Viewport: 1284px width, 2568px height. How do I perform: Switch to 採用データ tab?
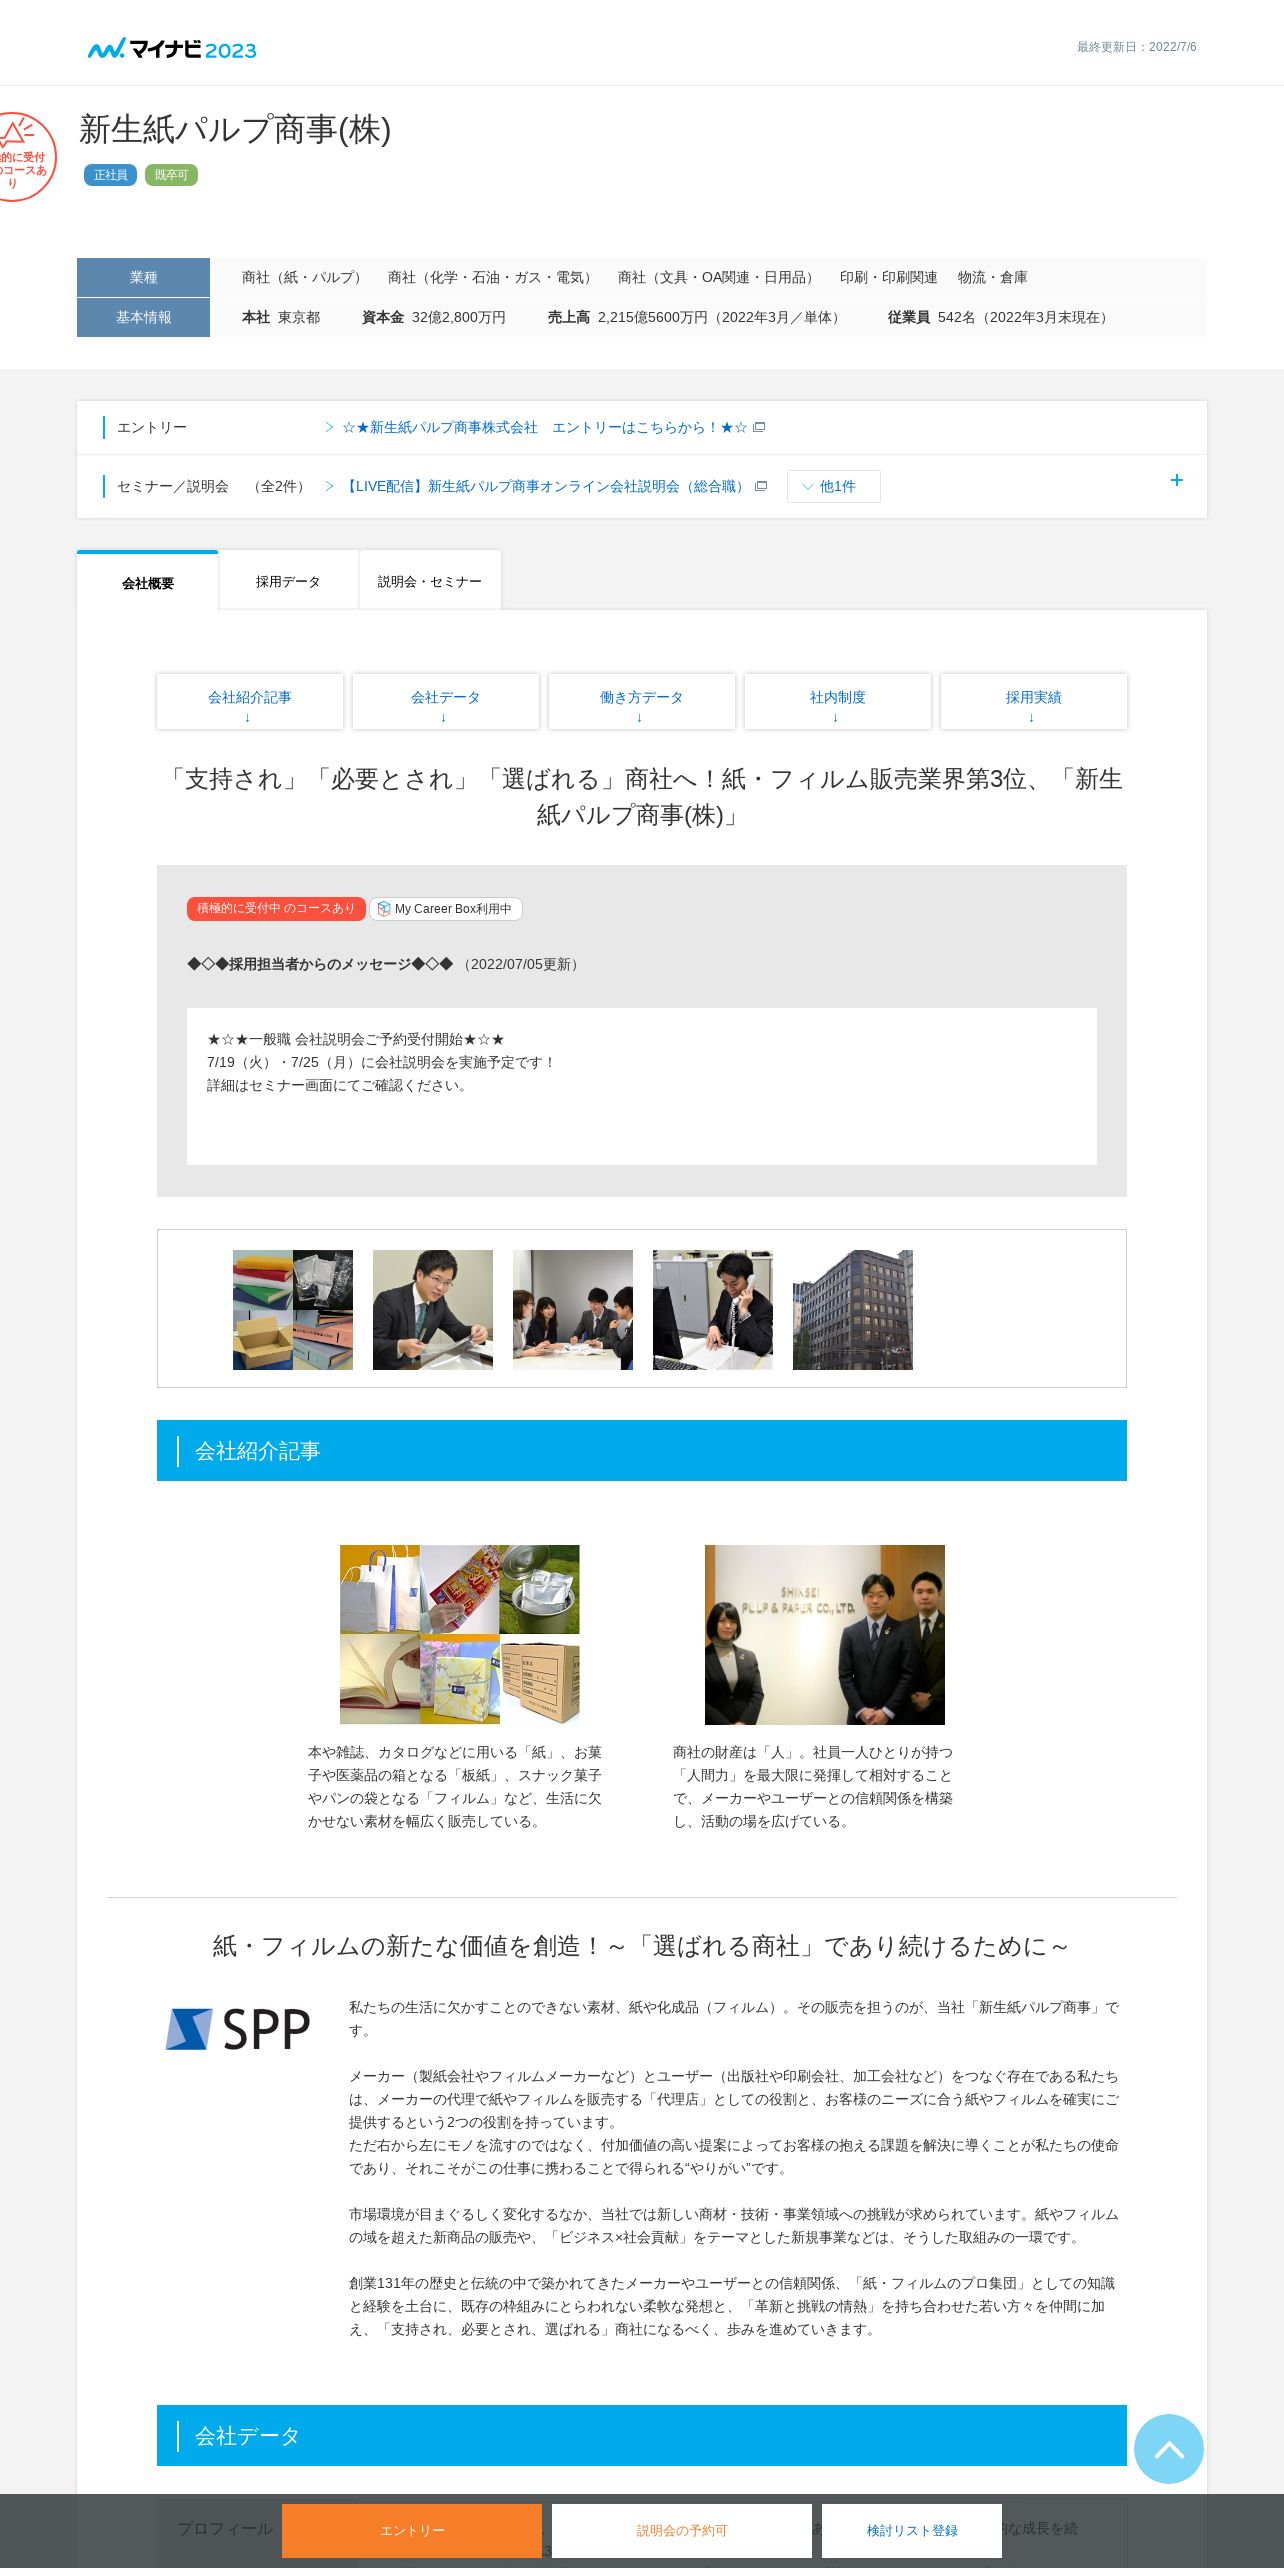pyautogui.click(x=288, y=581)
